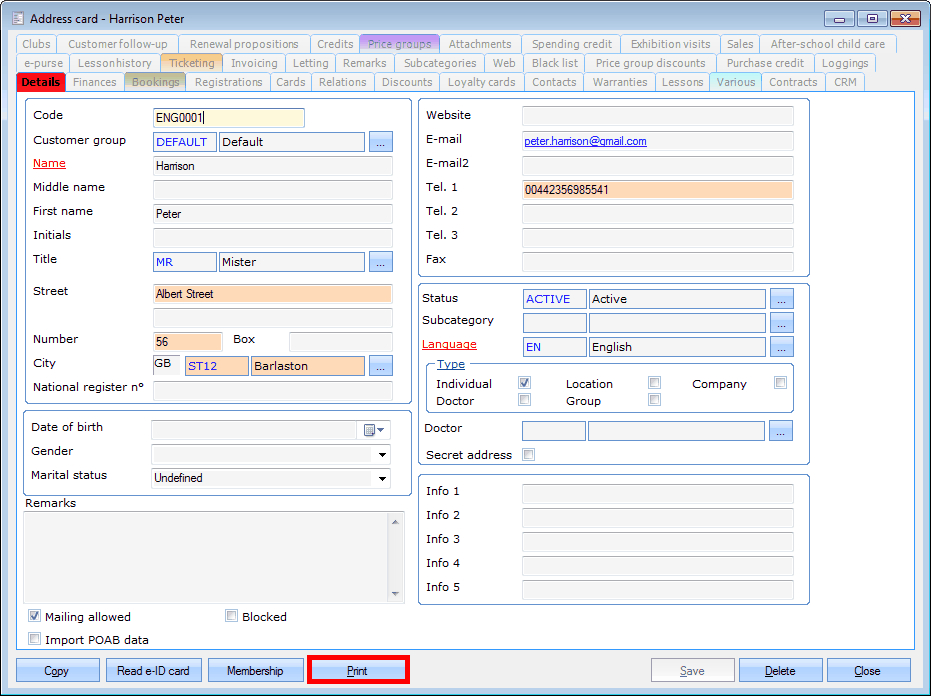Click the Title lookup ellipsis button
Screen dimensions: 931x696
tap(381, 262)
